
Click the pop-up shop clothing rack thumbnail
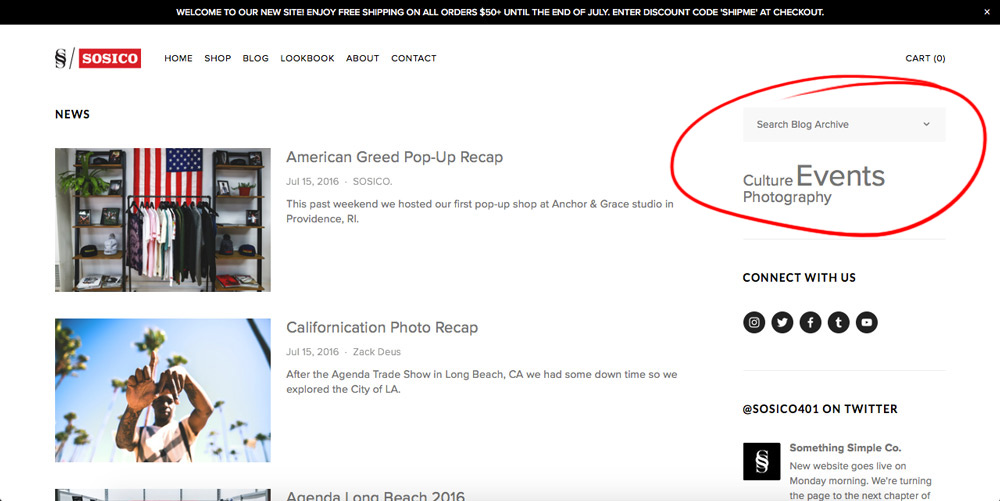[x=163, y=220]
